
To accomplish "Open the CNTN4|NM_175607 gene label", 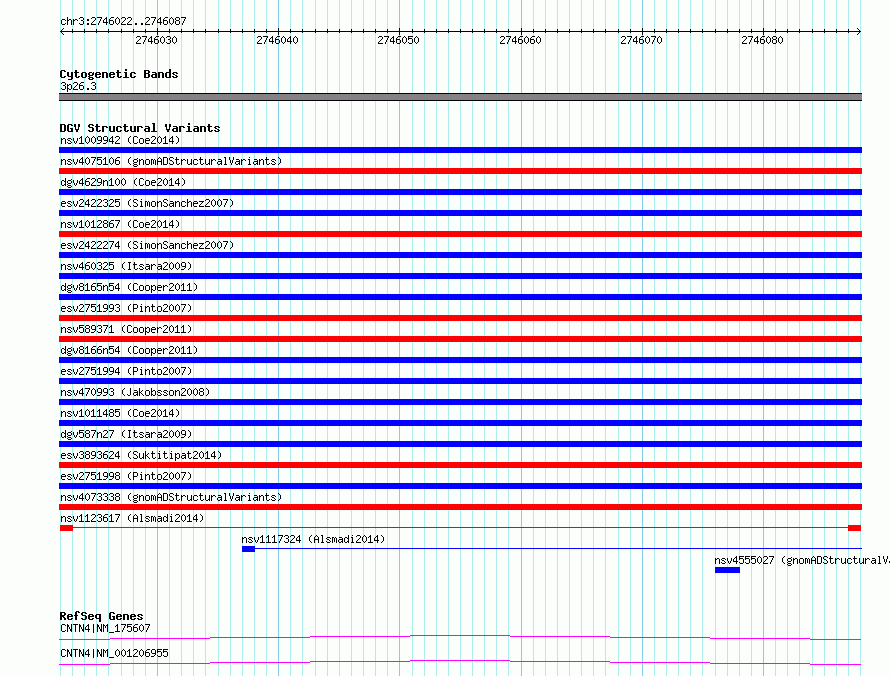I will [105, 628].
